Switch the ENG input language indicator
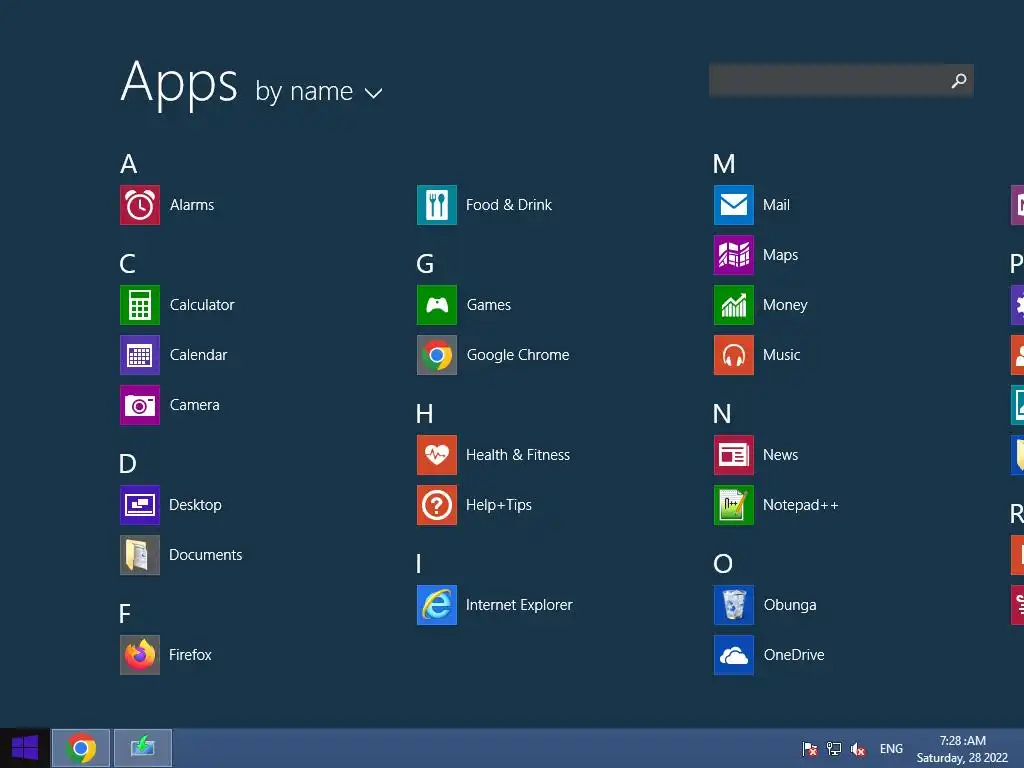 (891, 749)
